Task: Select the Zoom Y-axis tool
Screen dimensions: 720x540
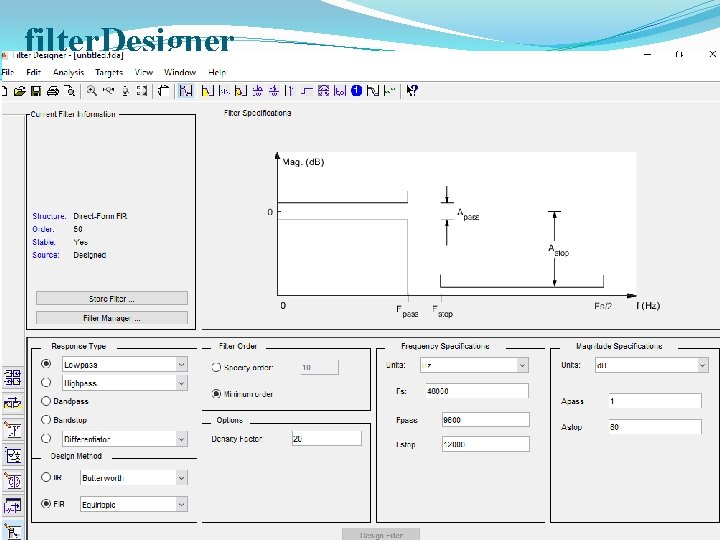Action: coord(125,91)
